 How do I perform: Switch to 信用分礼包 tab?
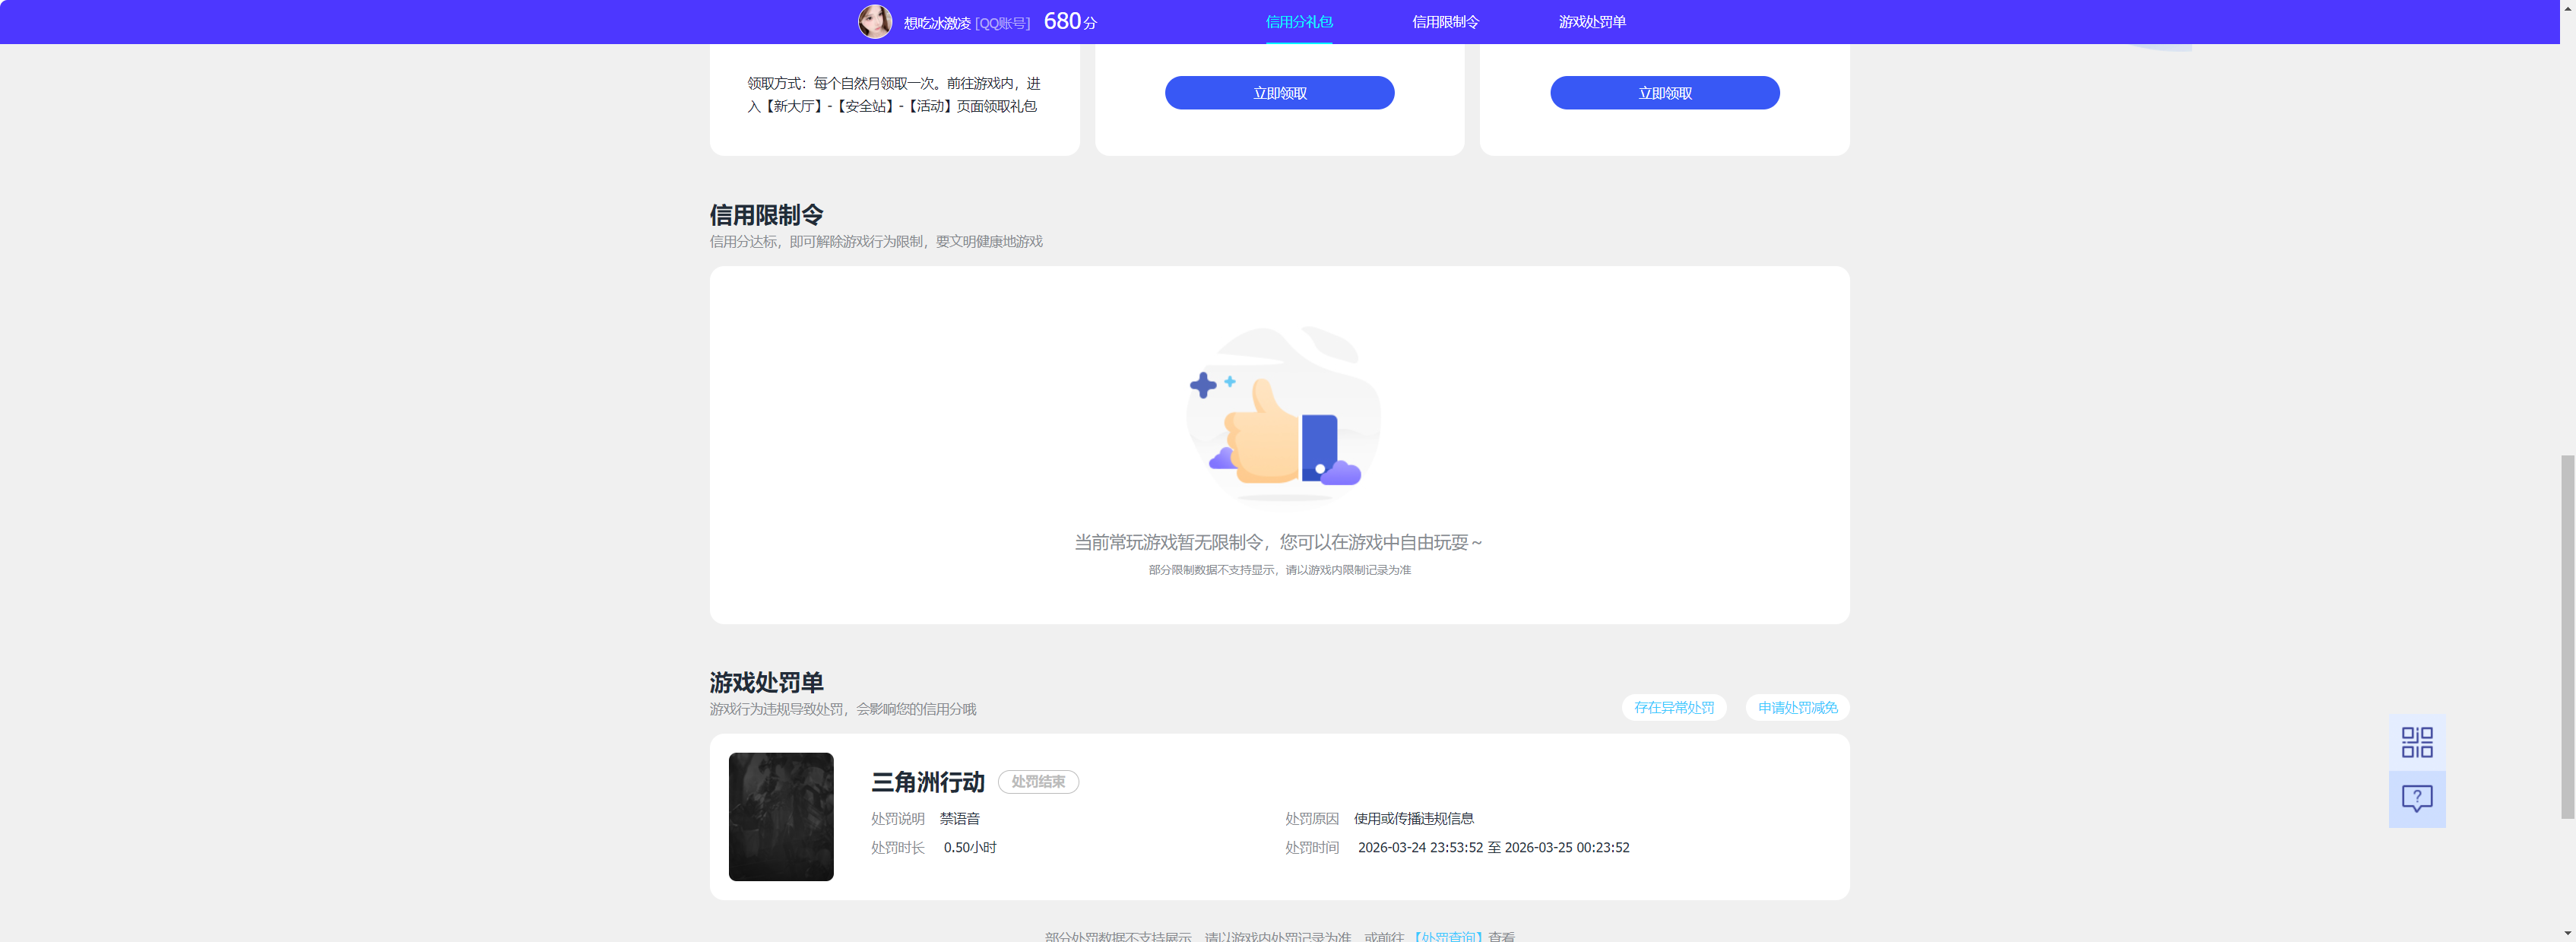tap(1298, 21)
